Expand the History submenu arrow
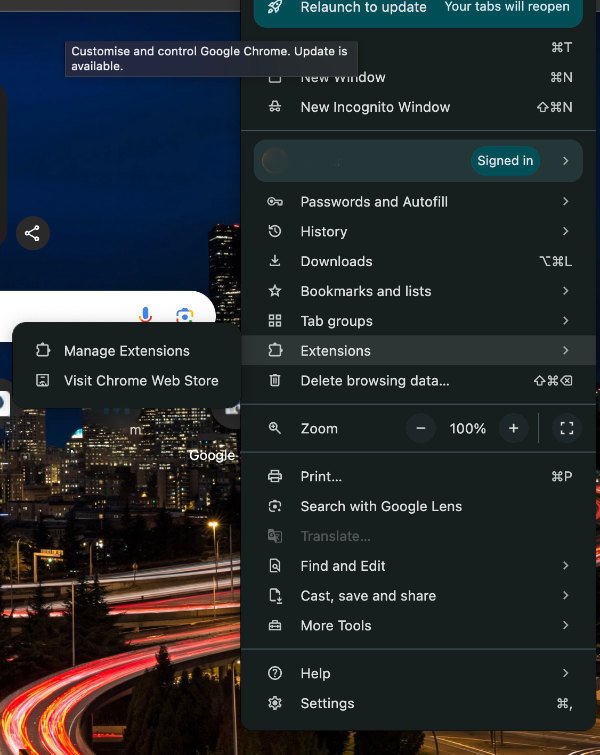 tap(565, 232)
